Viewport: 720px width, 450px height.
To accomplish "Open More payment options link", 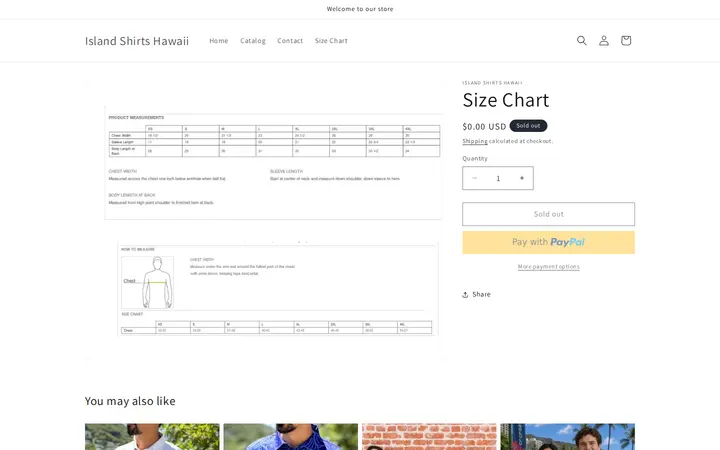I will point(548,266).
